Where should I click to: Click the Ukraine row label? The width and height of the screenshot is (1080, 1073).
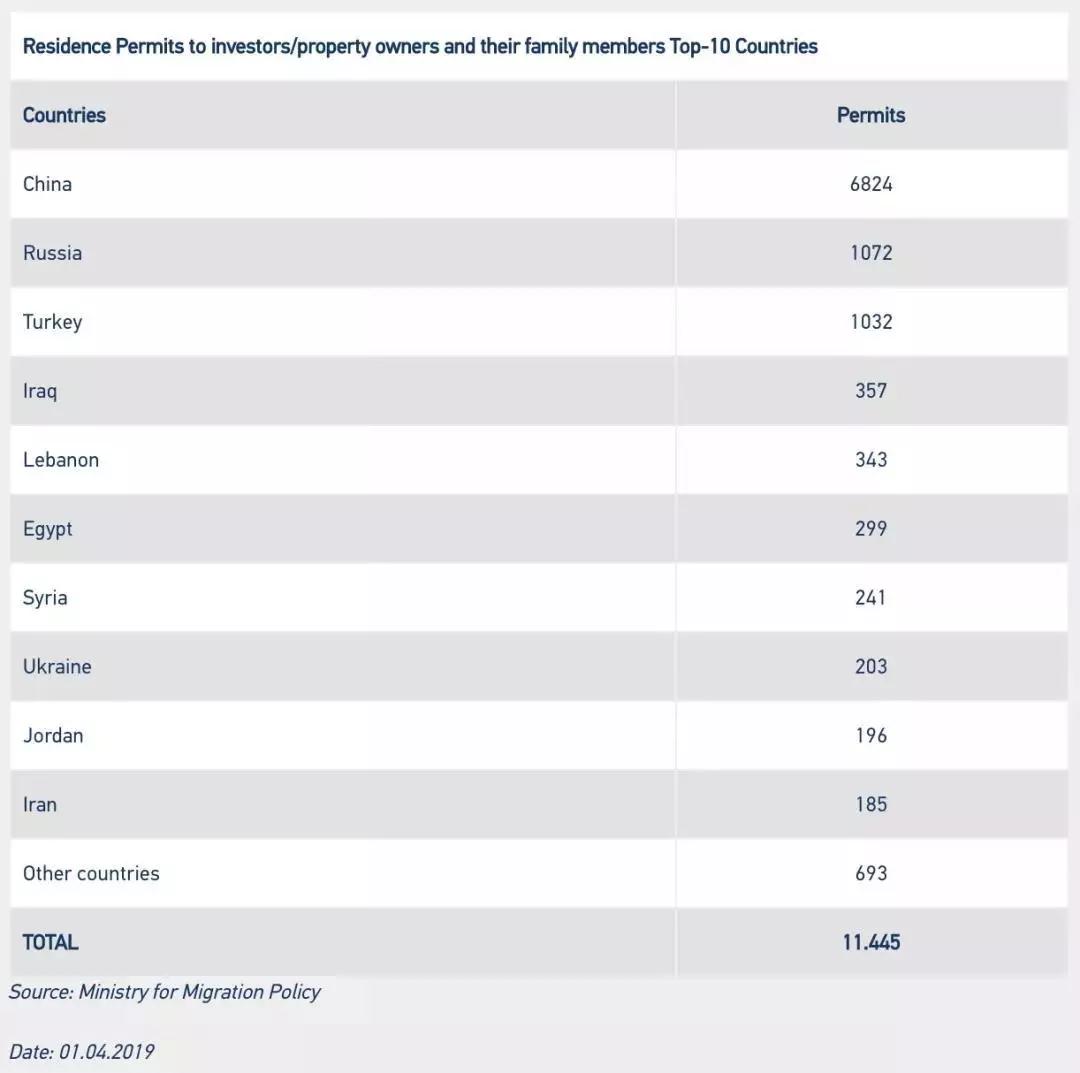57,667
